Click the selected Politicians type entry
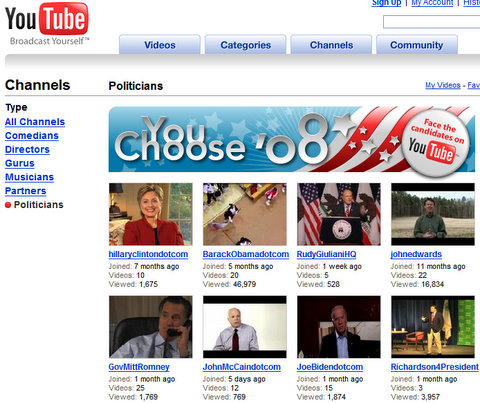The image size is (480, 403). click(34, 205)
